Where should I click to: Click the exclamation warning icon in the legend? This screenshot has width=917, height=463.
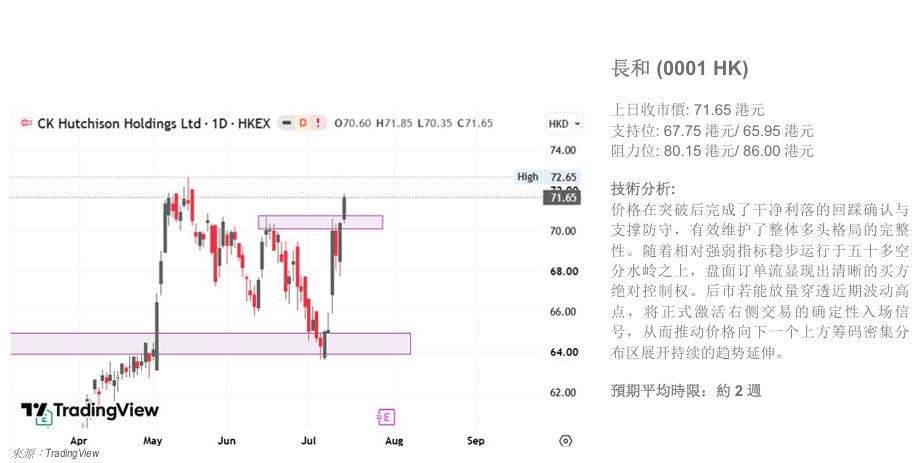point(318,123)
